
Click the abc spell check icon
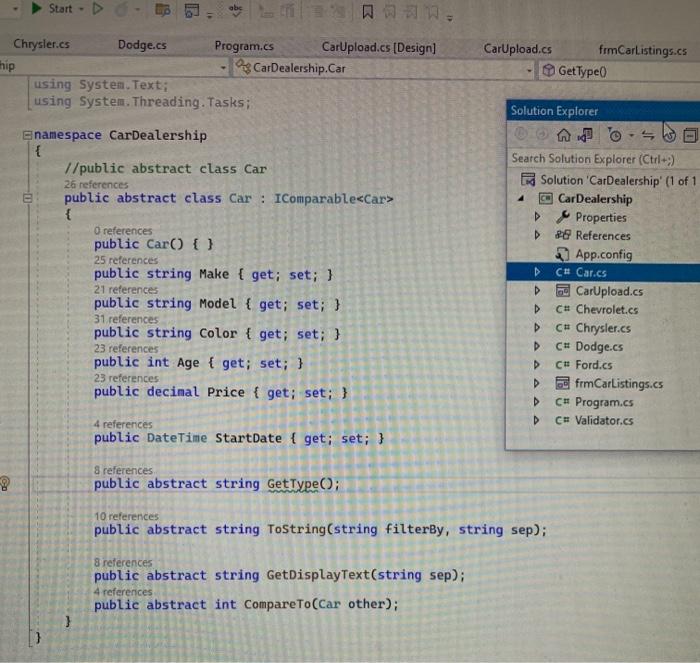(235, 10)
